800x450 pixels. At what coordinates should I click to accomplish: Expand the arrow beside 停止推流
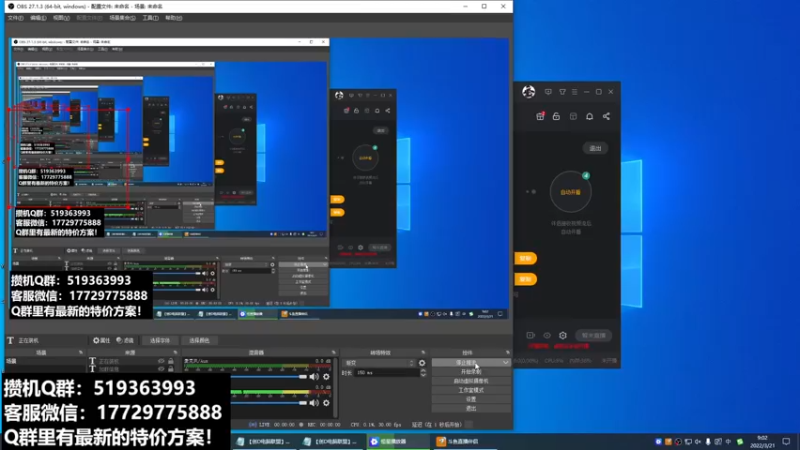click(x=506, y=363)
